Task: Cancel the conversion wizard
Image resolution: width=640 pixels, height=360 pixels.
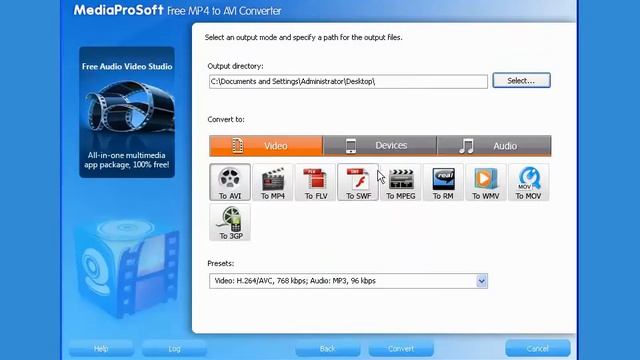Action: pos(538,349)
